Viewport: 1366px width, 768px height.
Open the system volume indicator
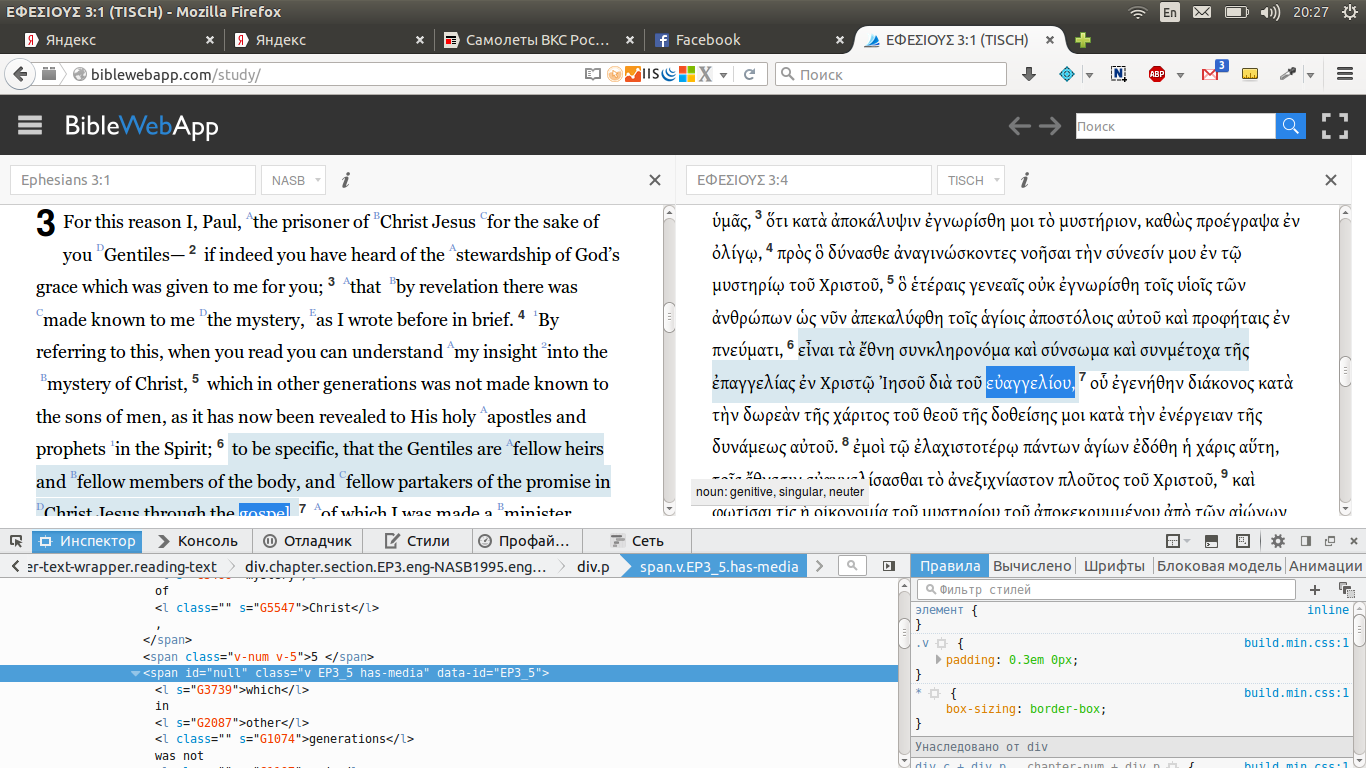tap(1270, 12)
